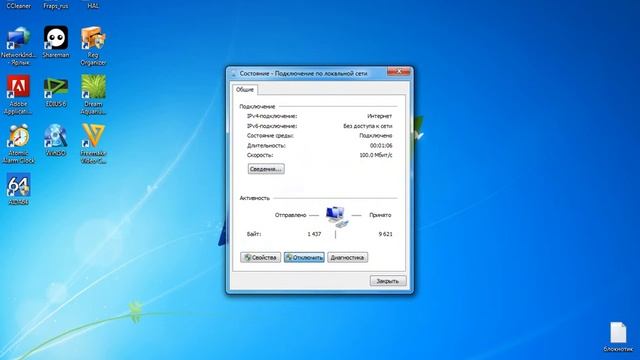
Task: Click the received bytes value 9 621
Action: pos(385,234)
